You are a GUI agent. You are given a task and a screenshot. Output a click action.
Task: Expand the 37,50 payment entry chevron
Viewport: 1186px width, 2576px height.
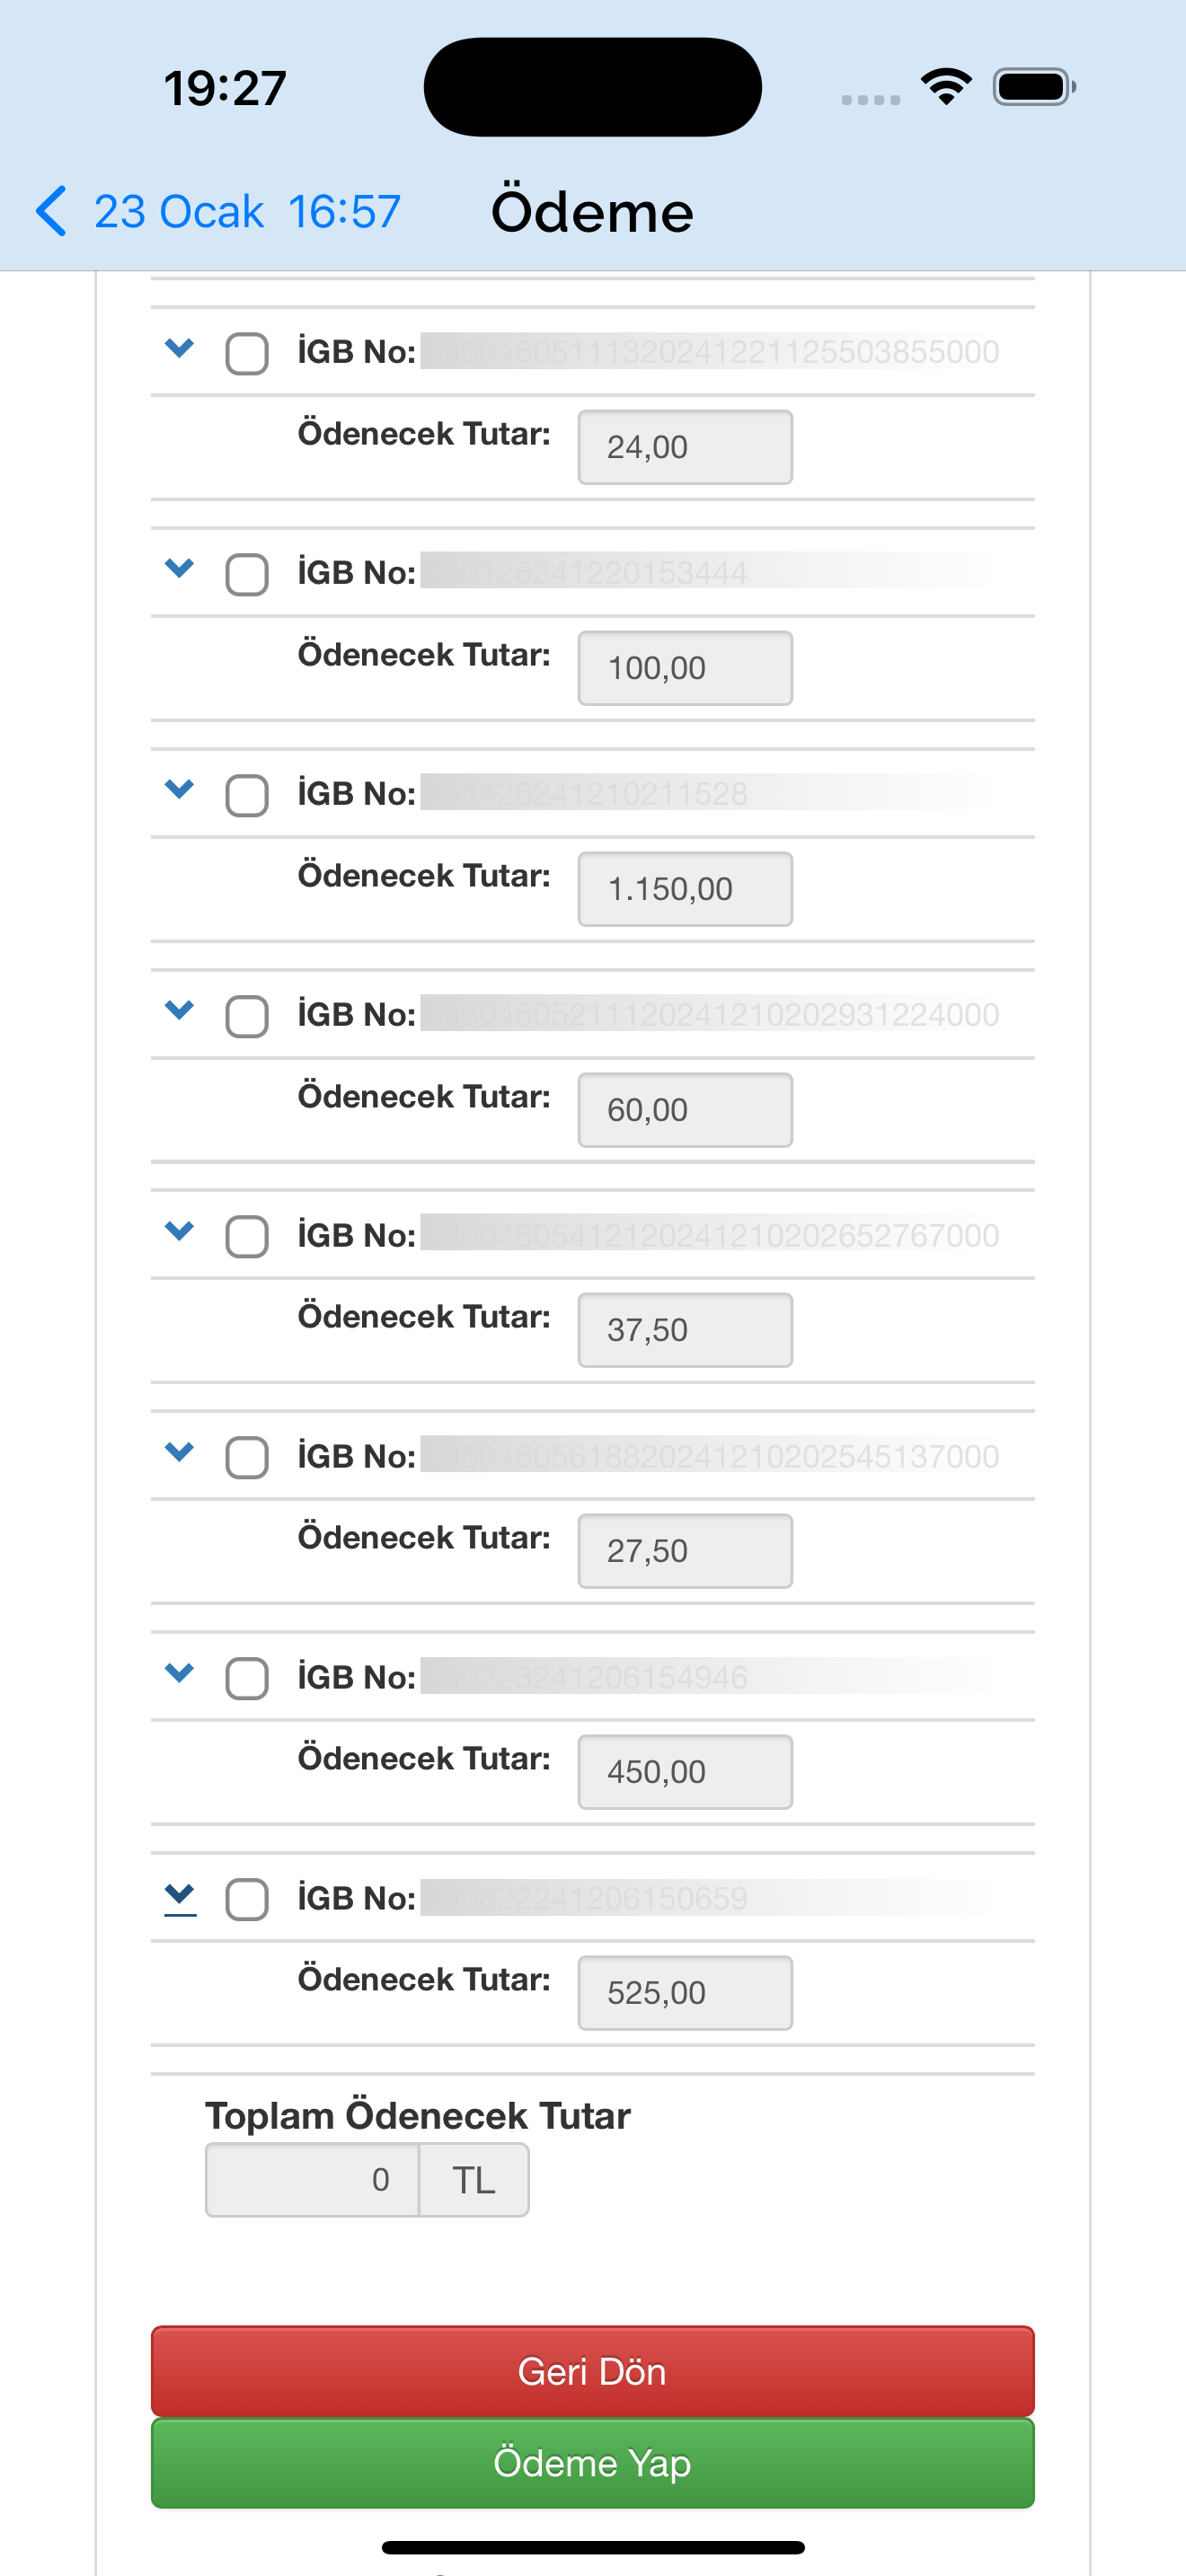[x=179, y=1232]
